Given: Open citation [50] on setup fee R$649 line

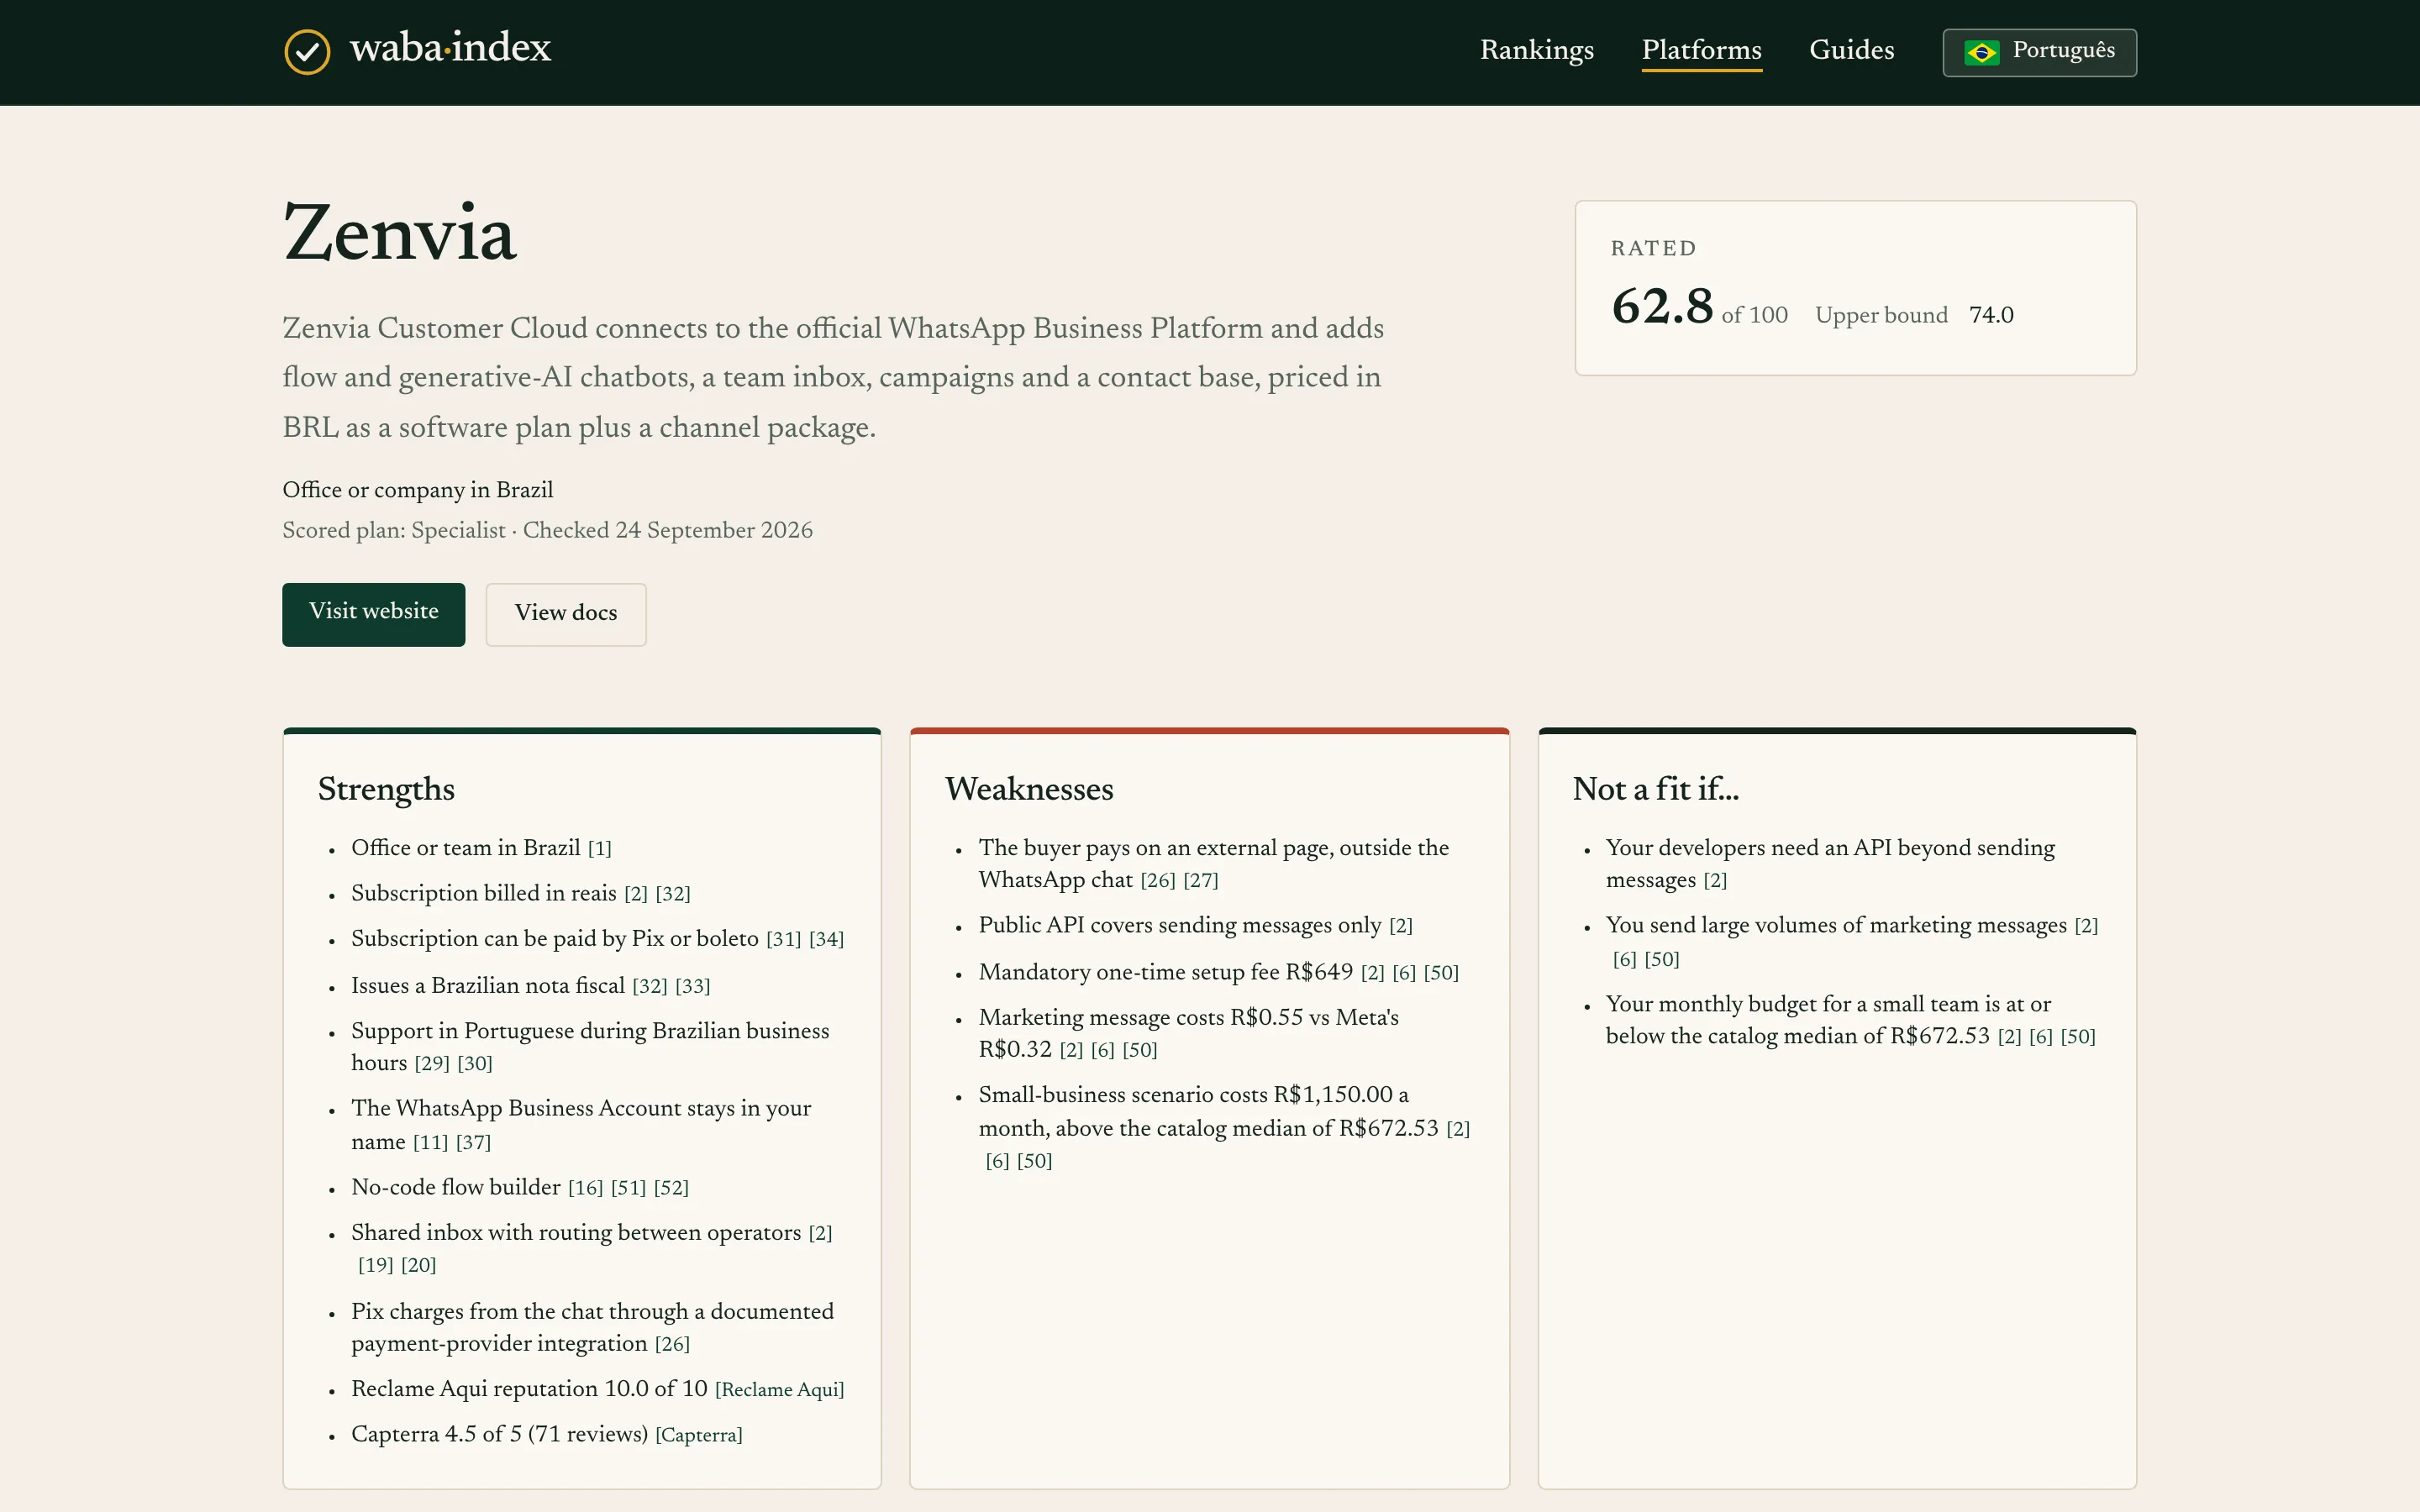Looking at the screenshot, I should 1441,973.
